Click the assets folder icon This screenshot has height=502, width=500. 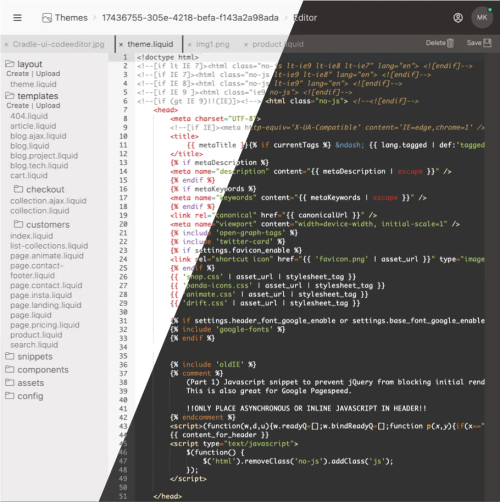coord(10,382)
